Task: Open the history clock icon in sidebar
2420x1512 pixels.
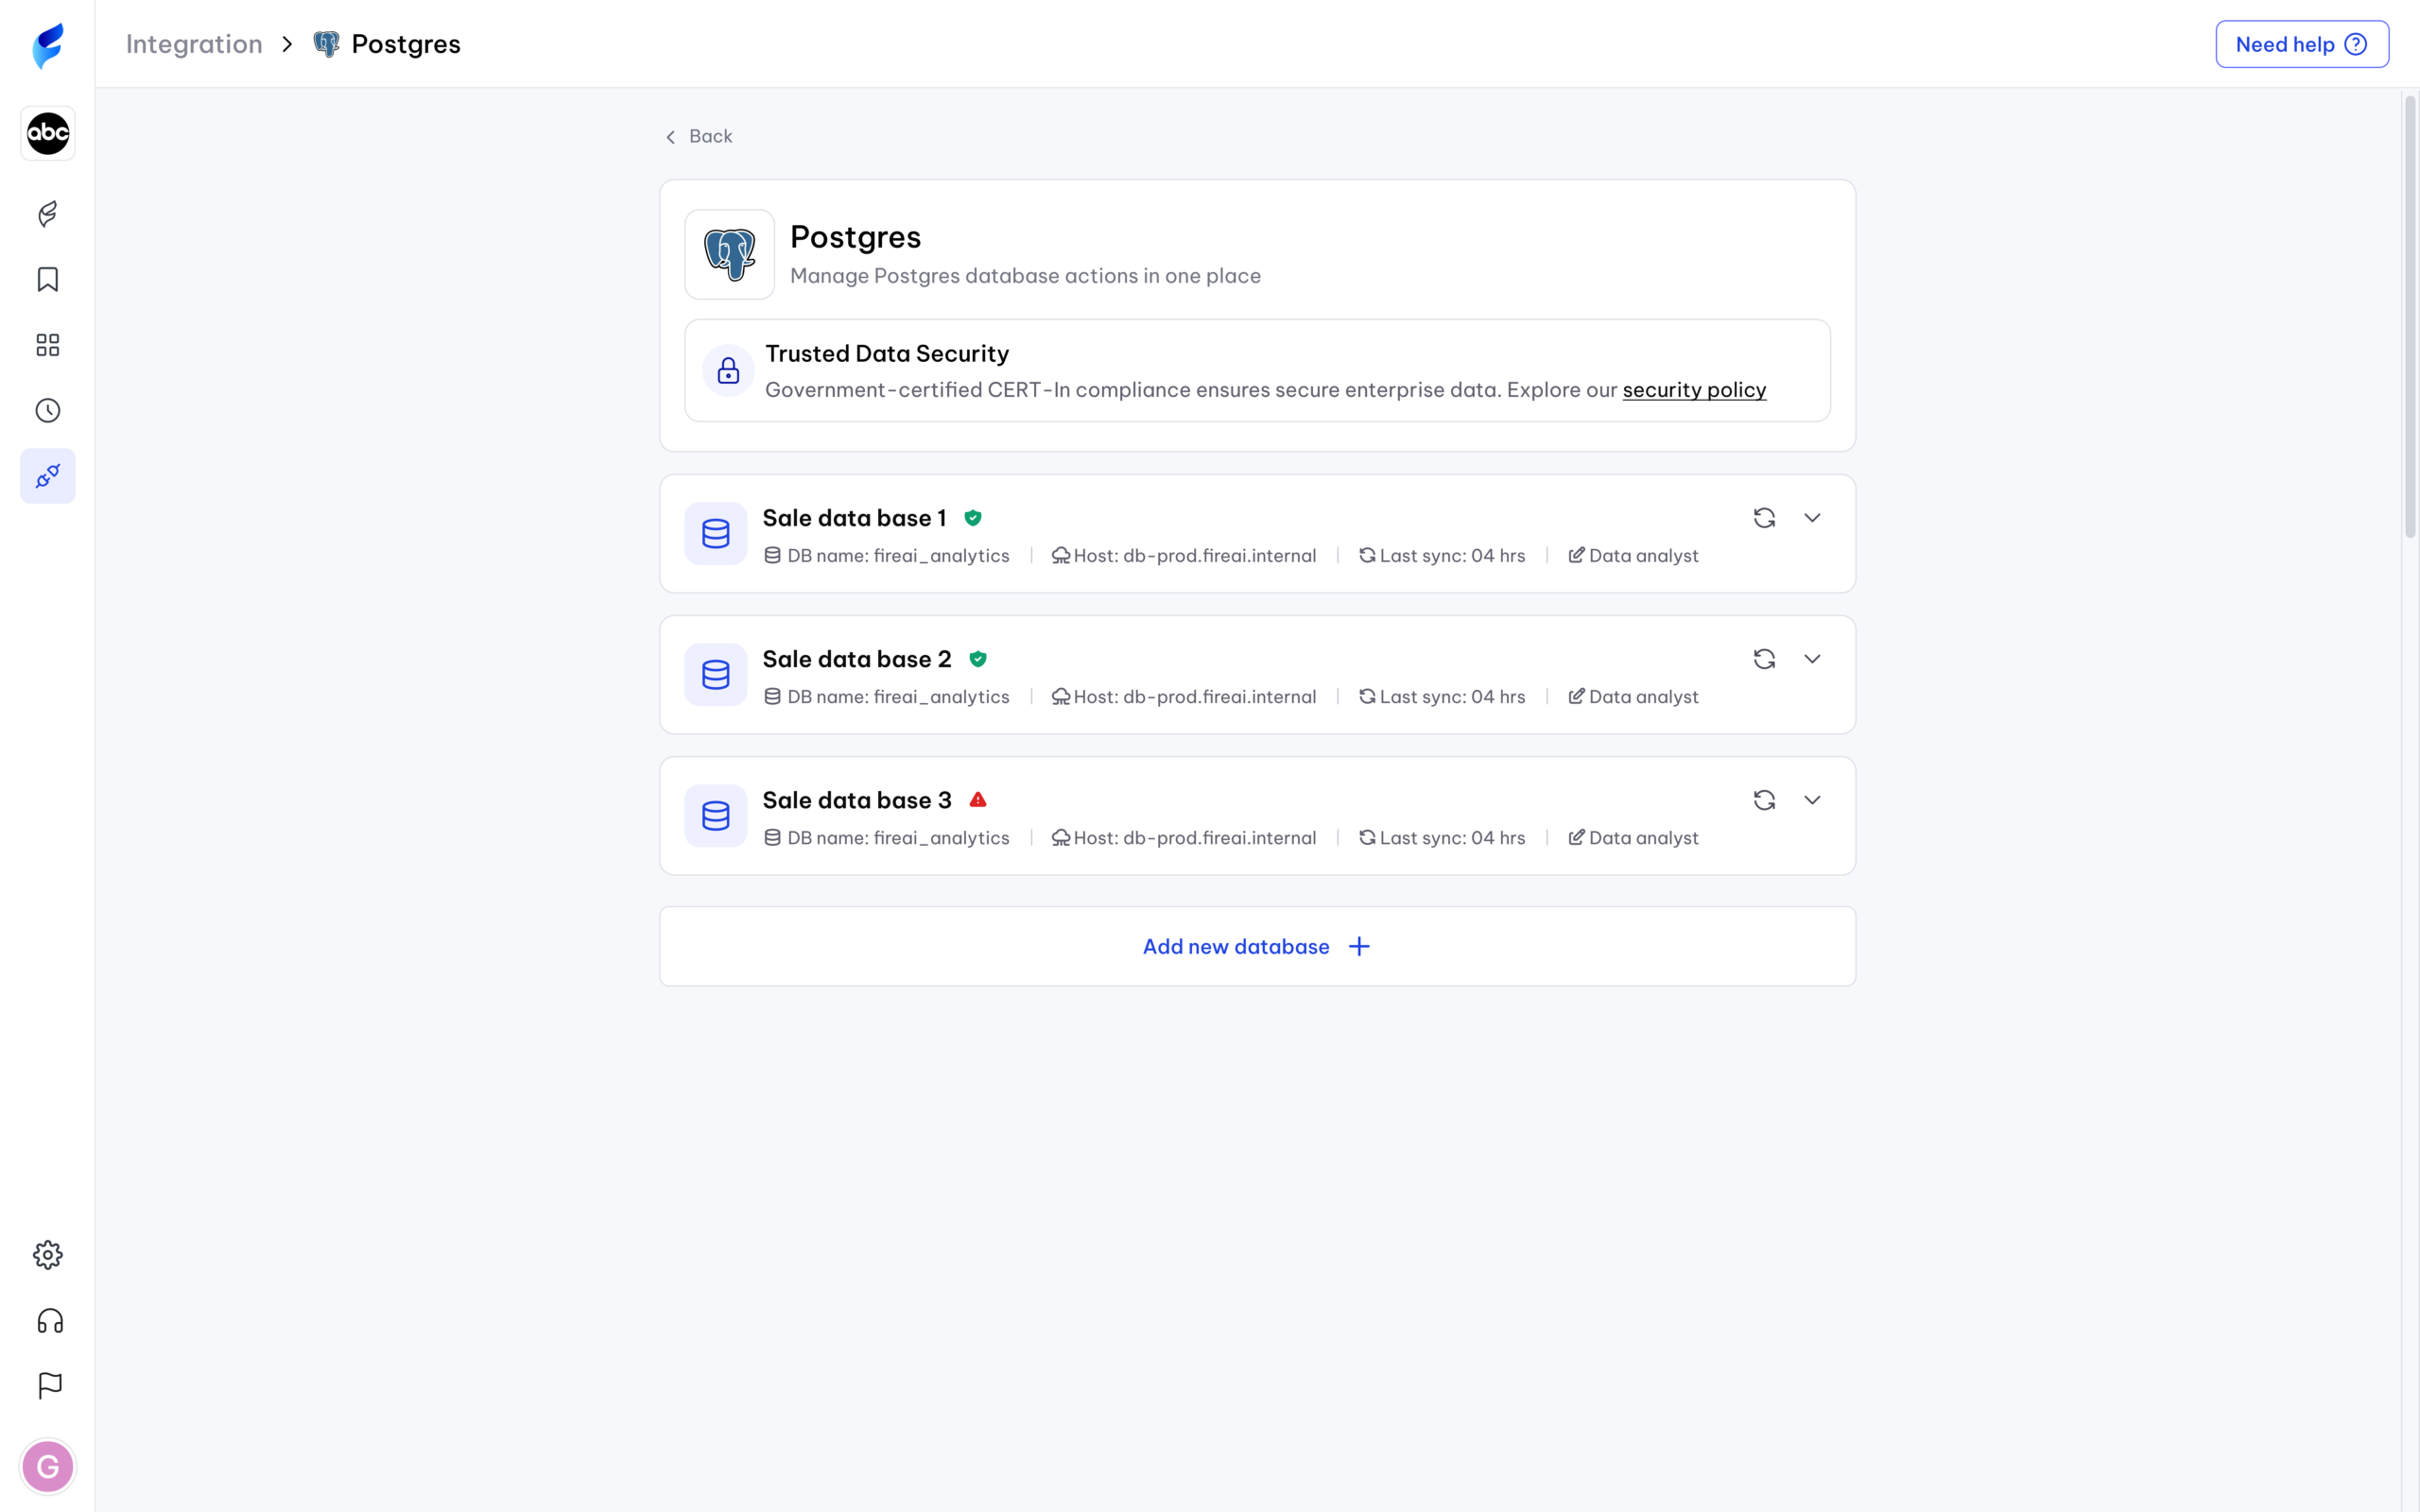Action: tap(47, 410)
